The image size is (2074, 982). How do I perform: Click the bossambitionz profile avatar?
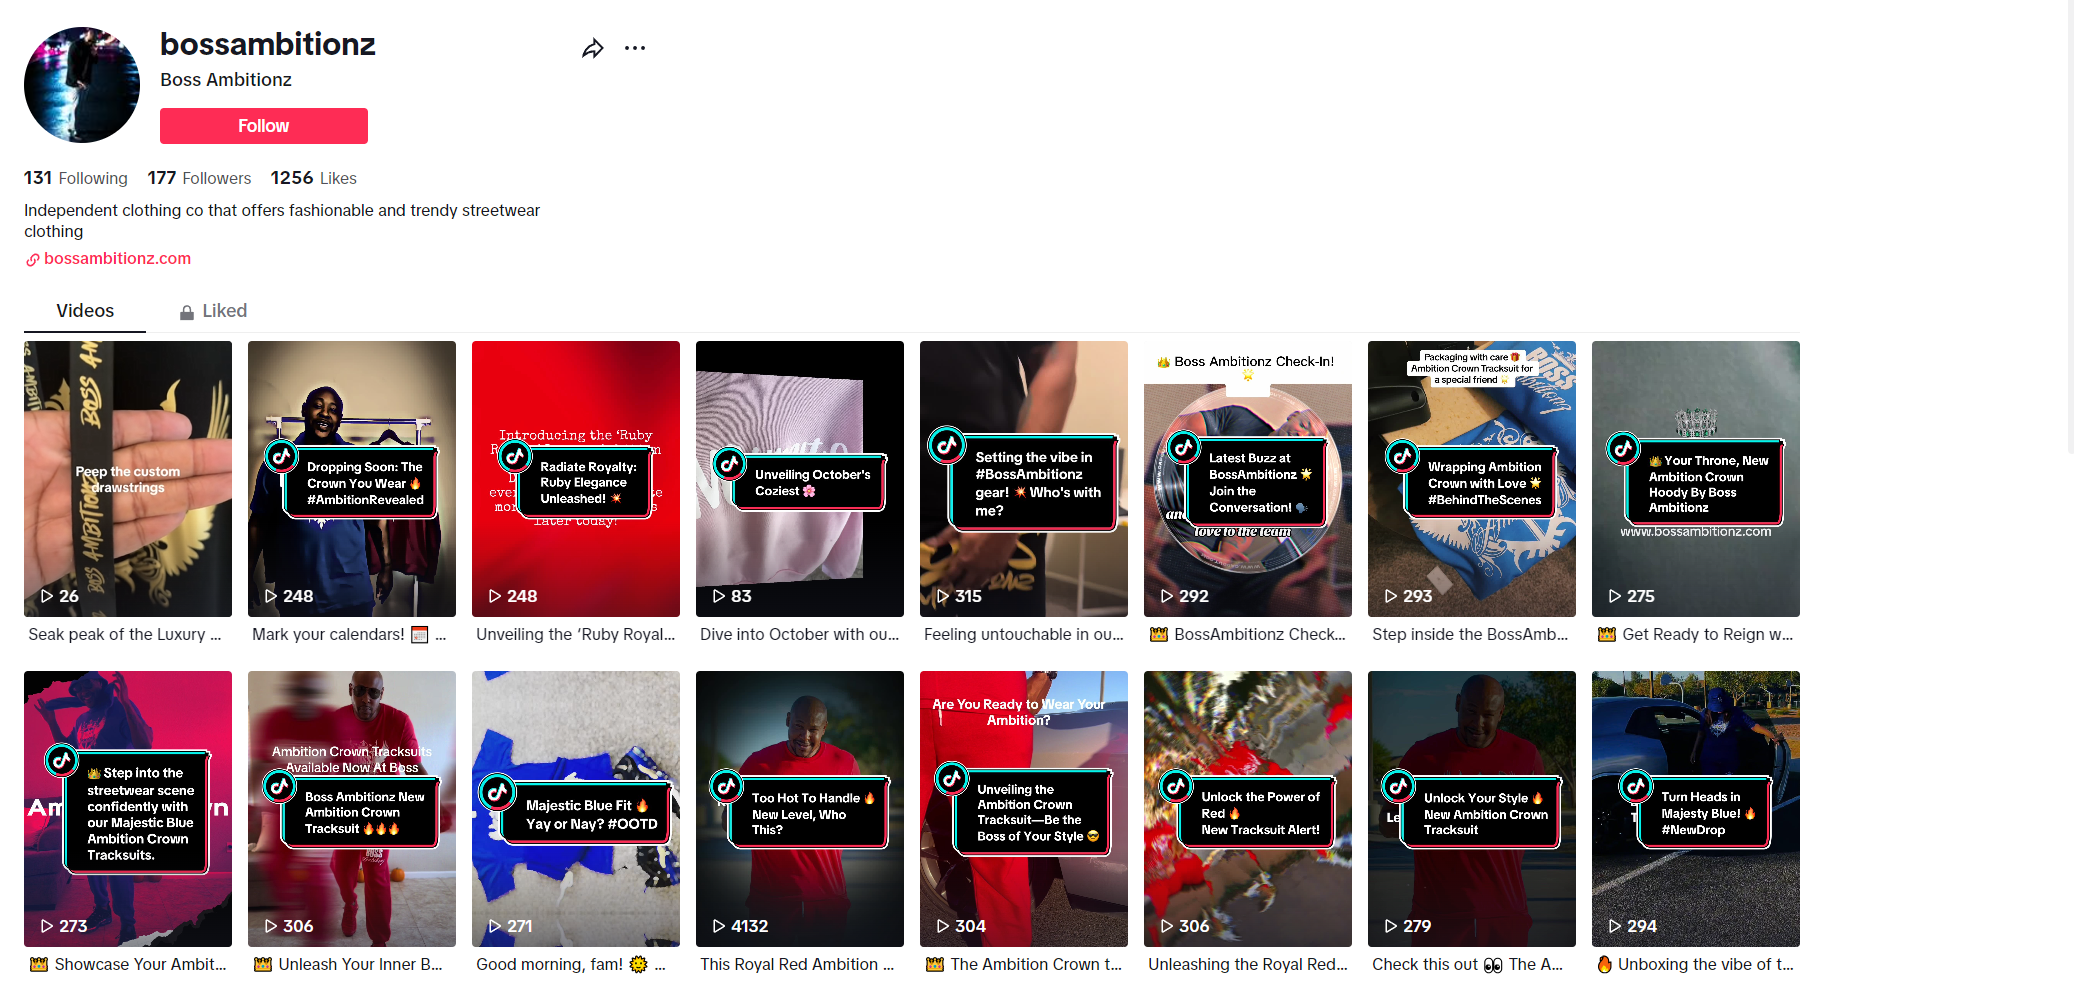coord(82,85)
